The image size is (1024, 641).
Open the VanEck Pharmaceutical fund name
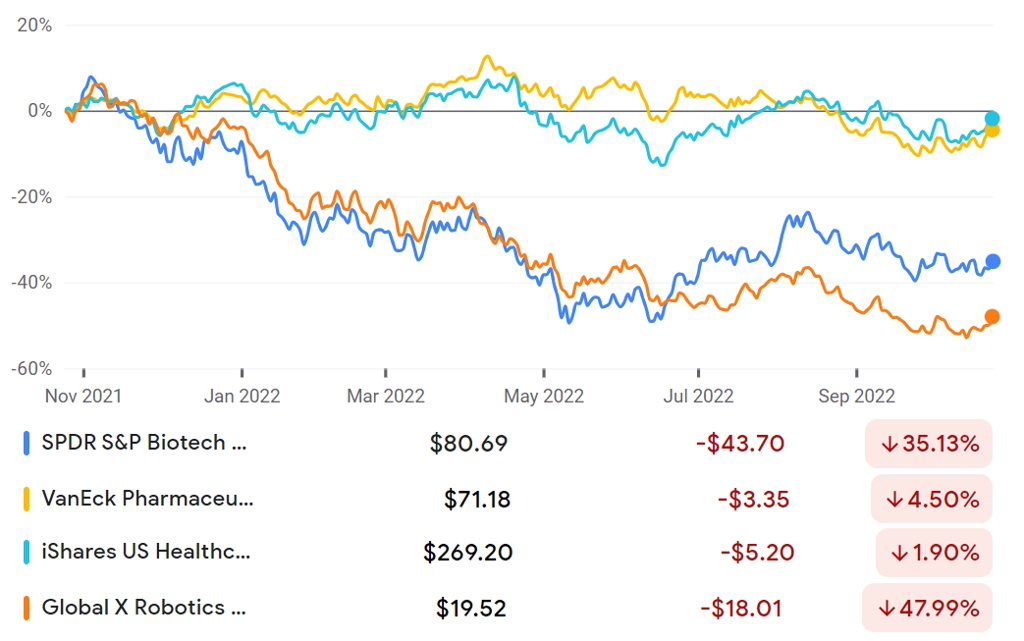(x=148, y=498)
